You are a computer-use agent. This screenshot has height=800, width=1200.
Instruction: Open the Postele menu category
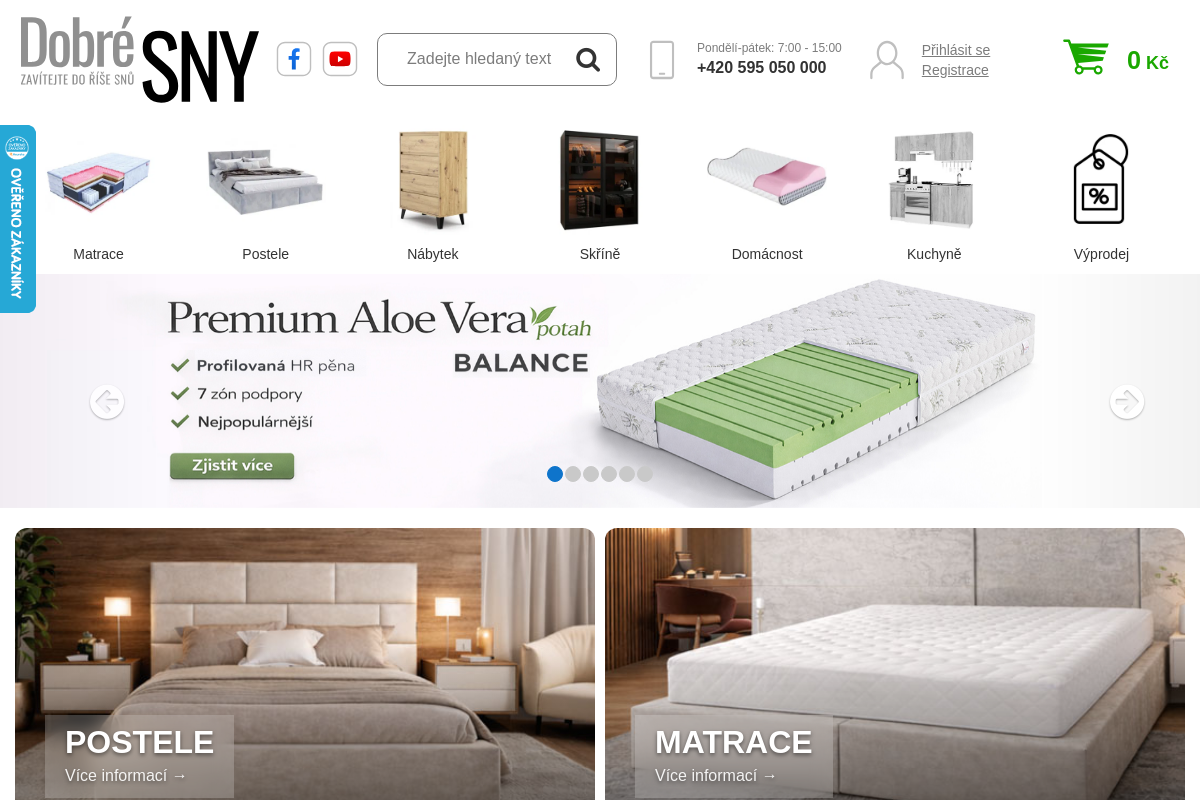coord(265,196)
